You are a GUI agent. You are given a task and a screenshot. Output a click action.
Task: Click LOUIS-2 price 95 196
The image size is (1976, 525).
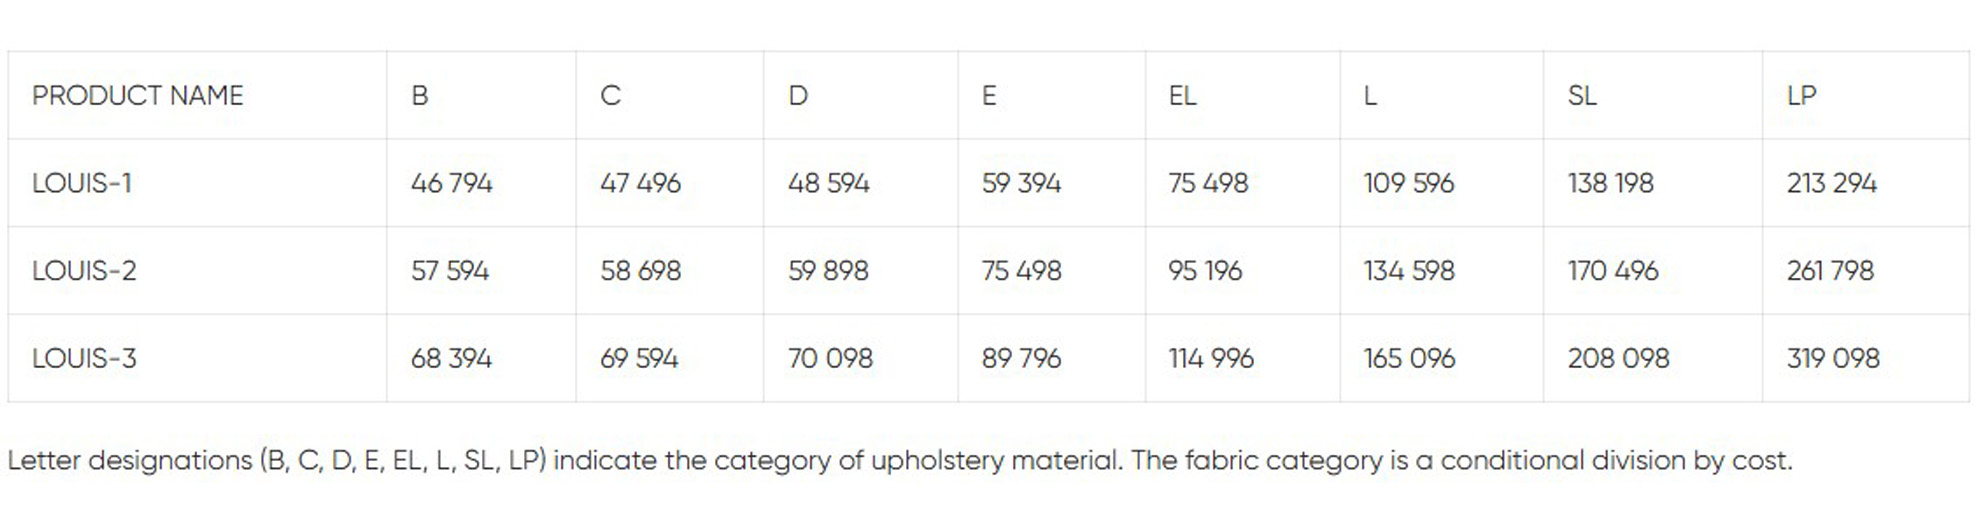tap(1205, 271)
